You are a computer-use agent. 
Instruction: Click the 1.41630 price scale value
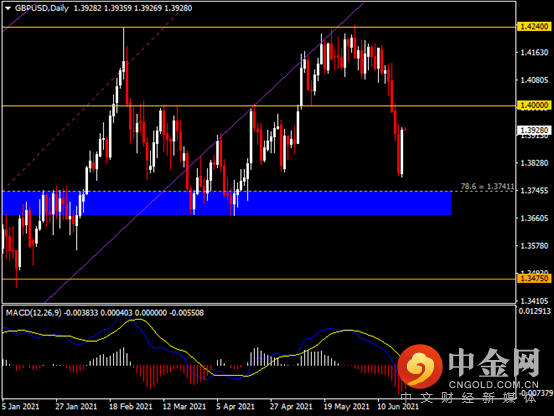tap(534, 53)
